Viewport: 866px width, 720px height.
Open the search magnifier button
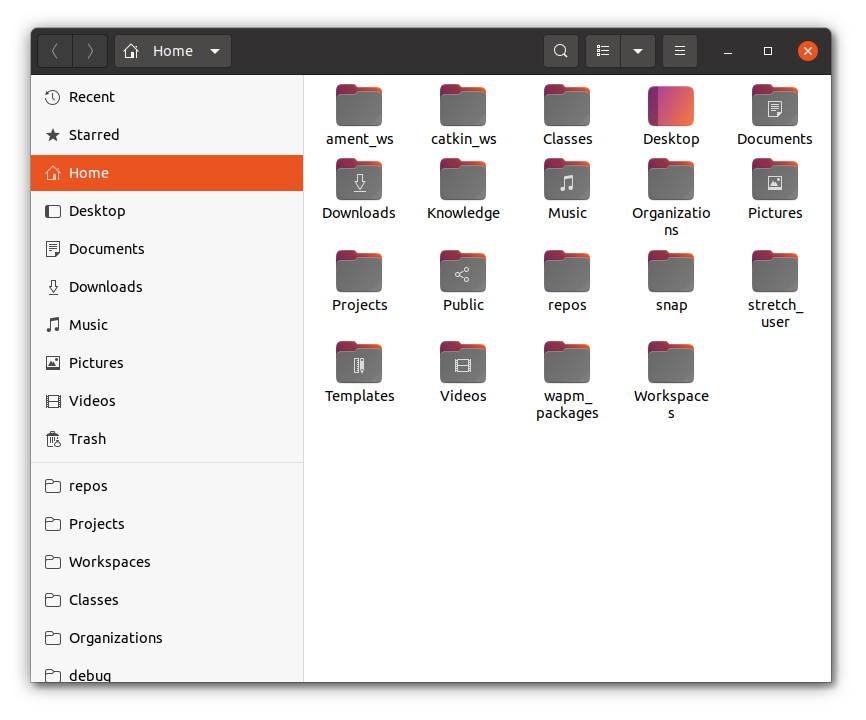point(561,51)
